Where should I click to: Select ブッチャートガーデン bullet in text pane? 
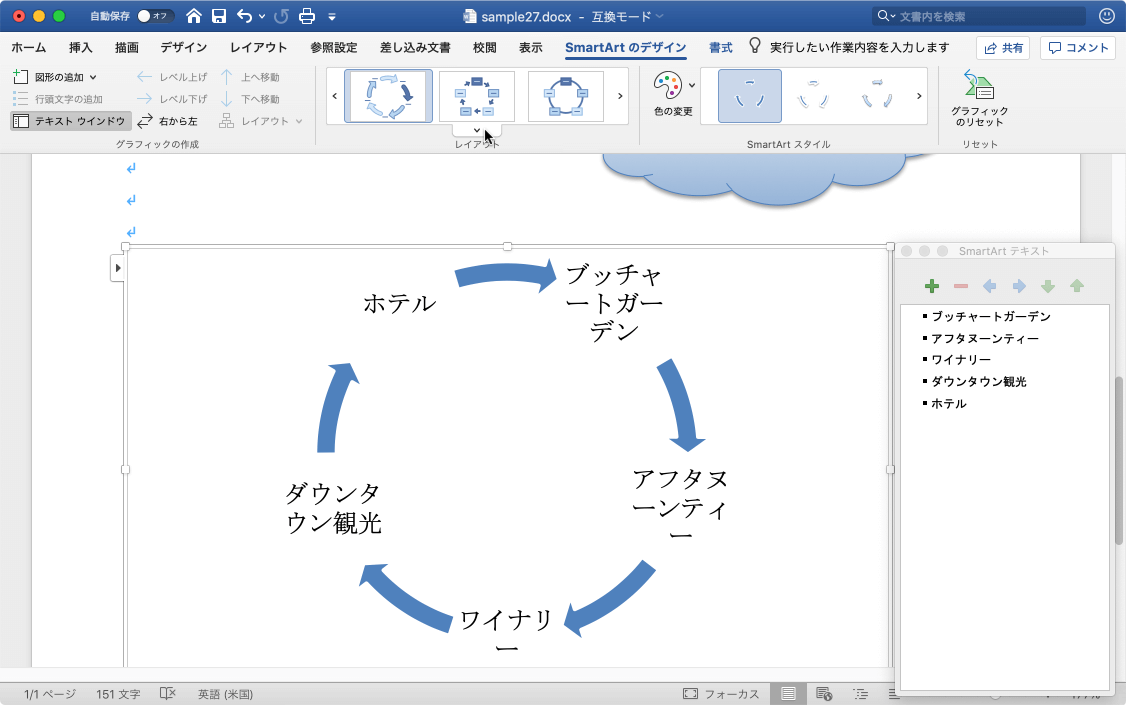(x=991, y=317)
